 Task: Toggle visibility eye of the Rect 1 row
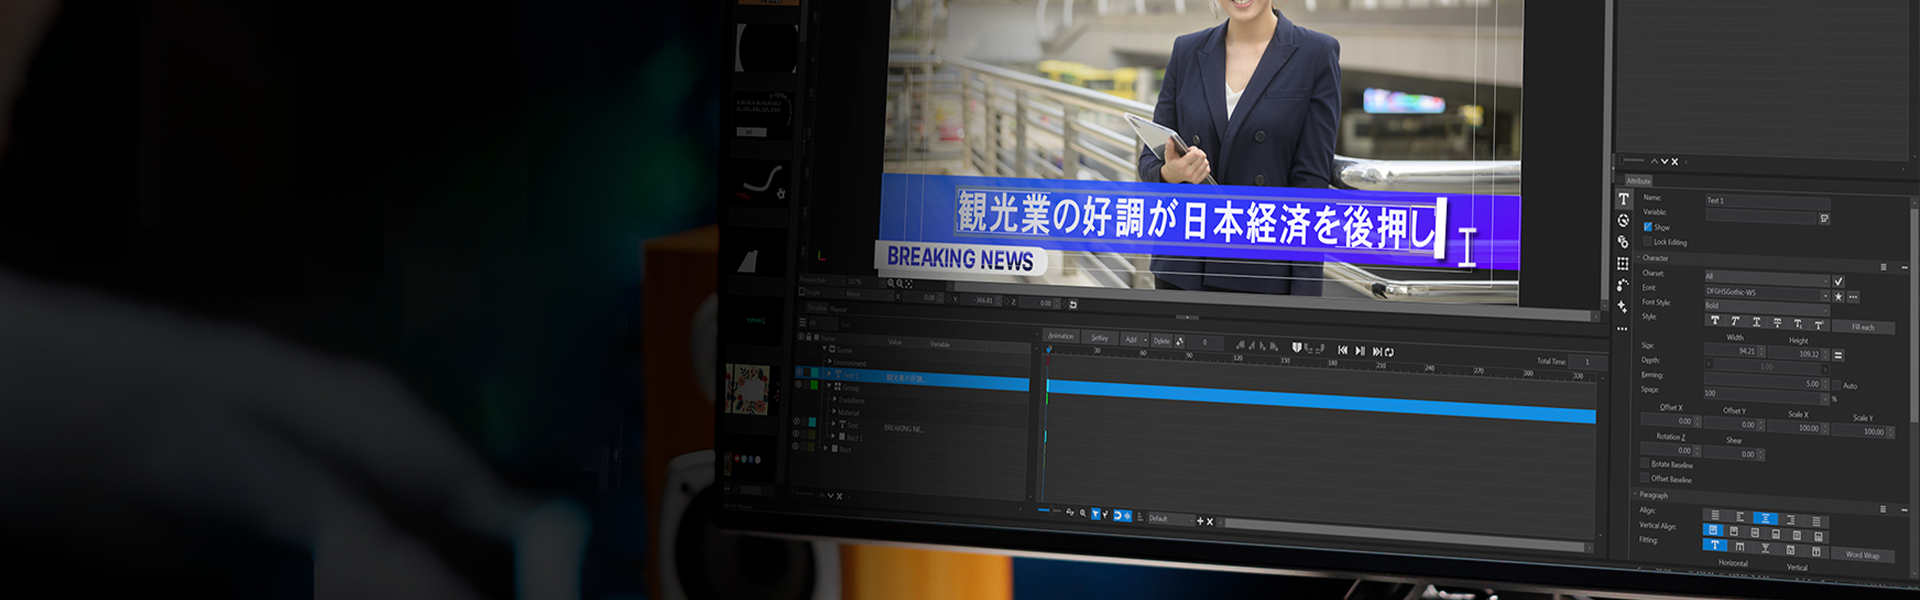(796, 434)
